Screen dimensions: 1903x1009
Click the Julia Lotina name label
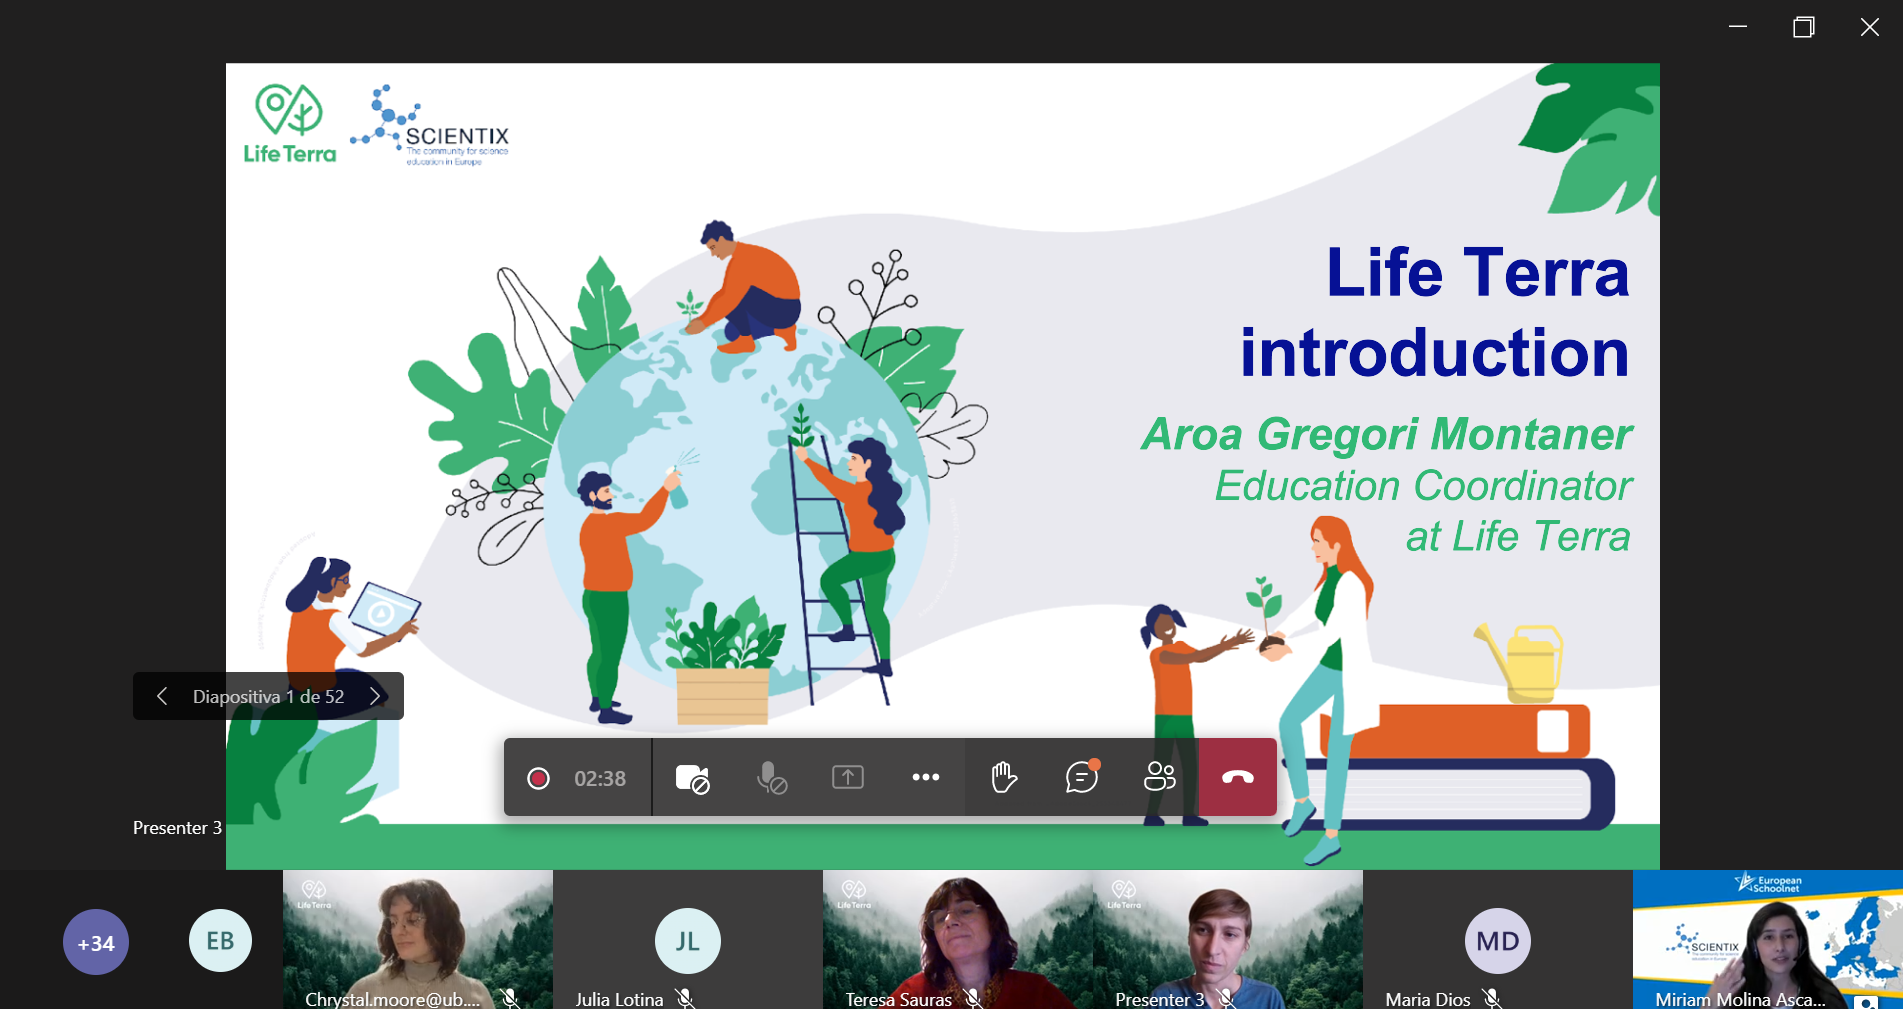pos(619,999)
